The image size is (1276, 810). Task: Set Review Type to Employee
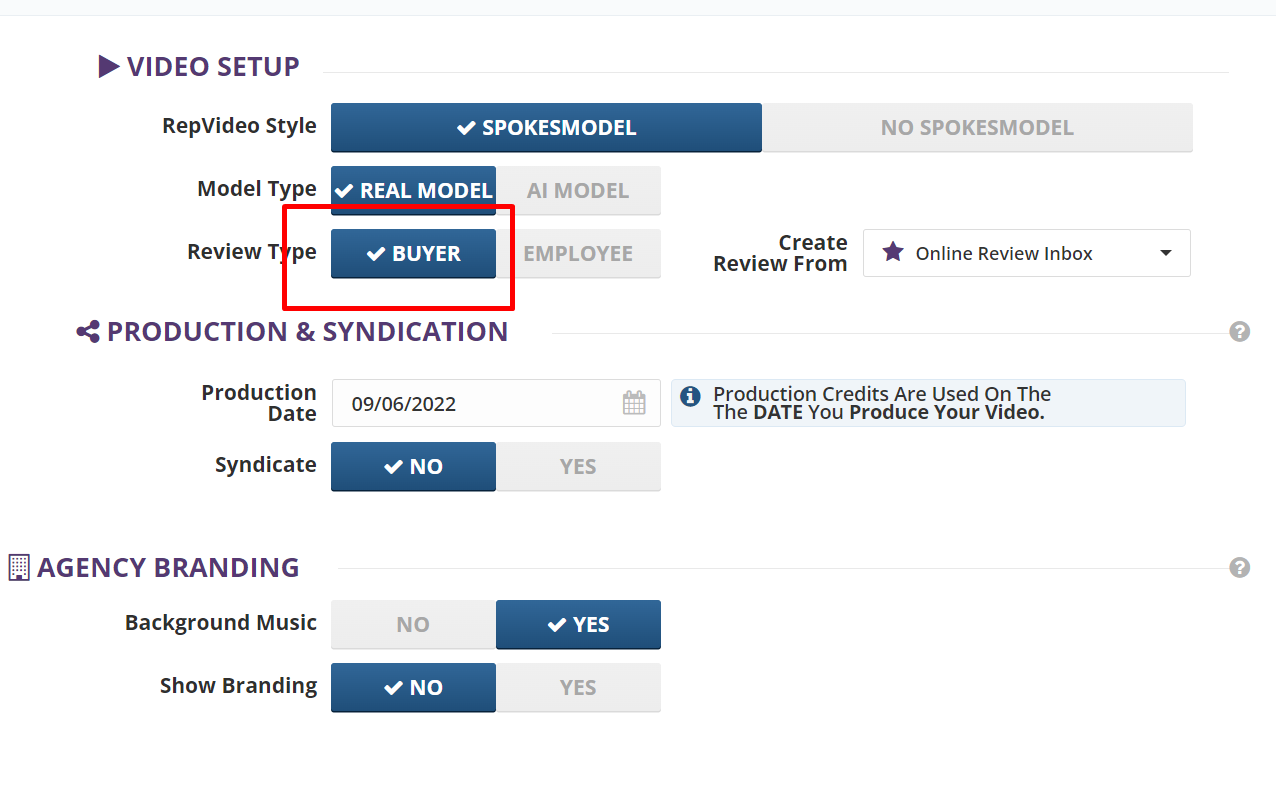[x=578, y=254]
